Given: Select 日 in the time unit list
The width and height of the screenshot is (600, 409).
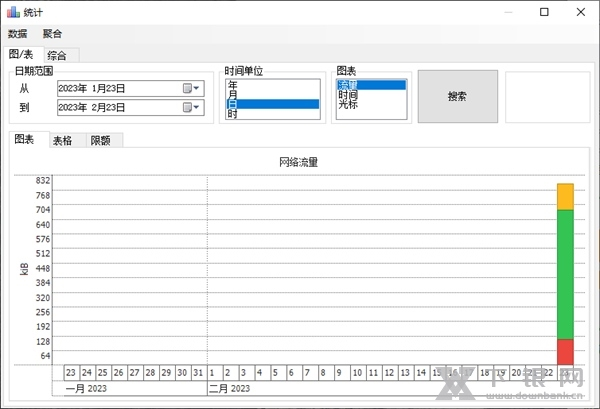Looking at the screenshot, I should [x=273, y=104].
